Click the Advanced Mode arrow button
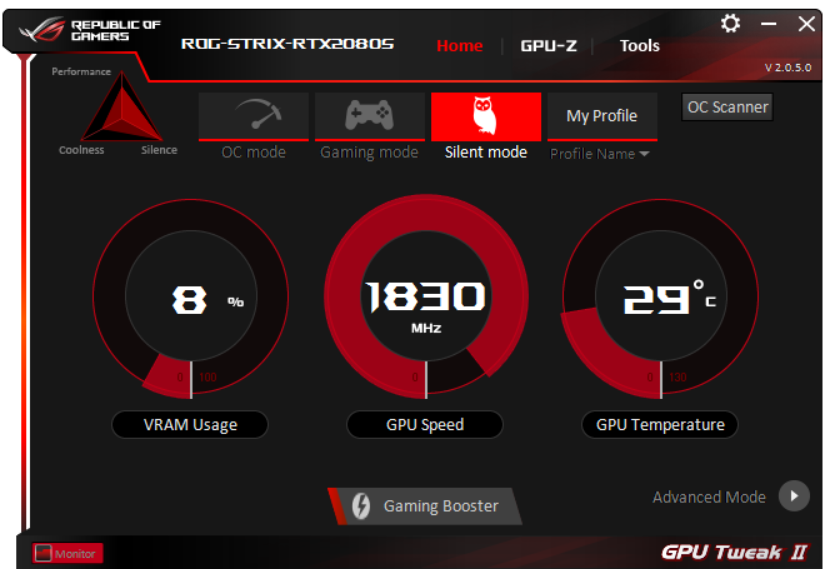This screenshot has width=825, height=569. (794, 496)
